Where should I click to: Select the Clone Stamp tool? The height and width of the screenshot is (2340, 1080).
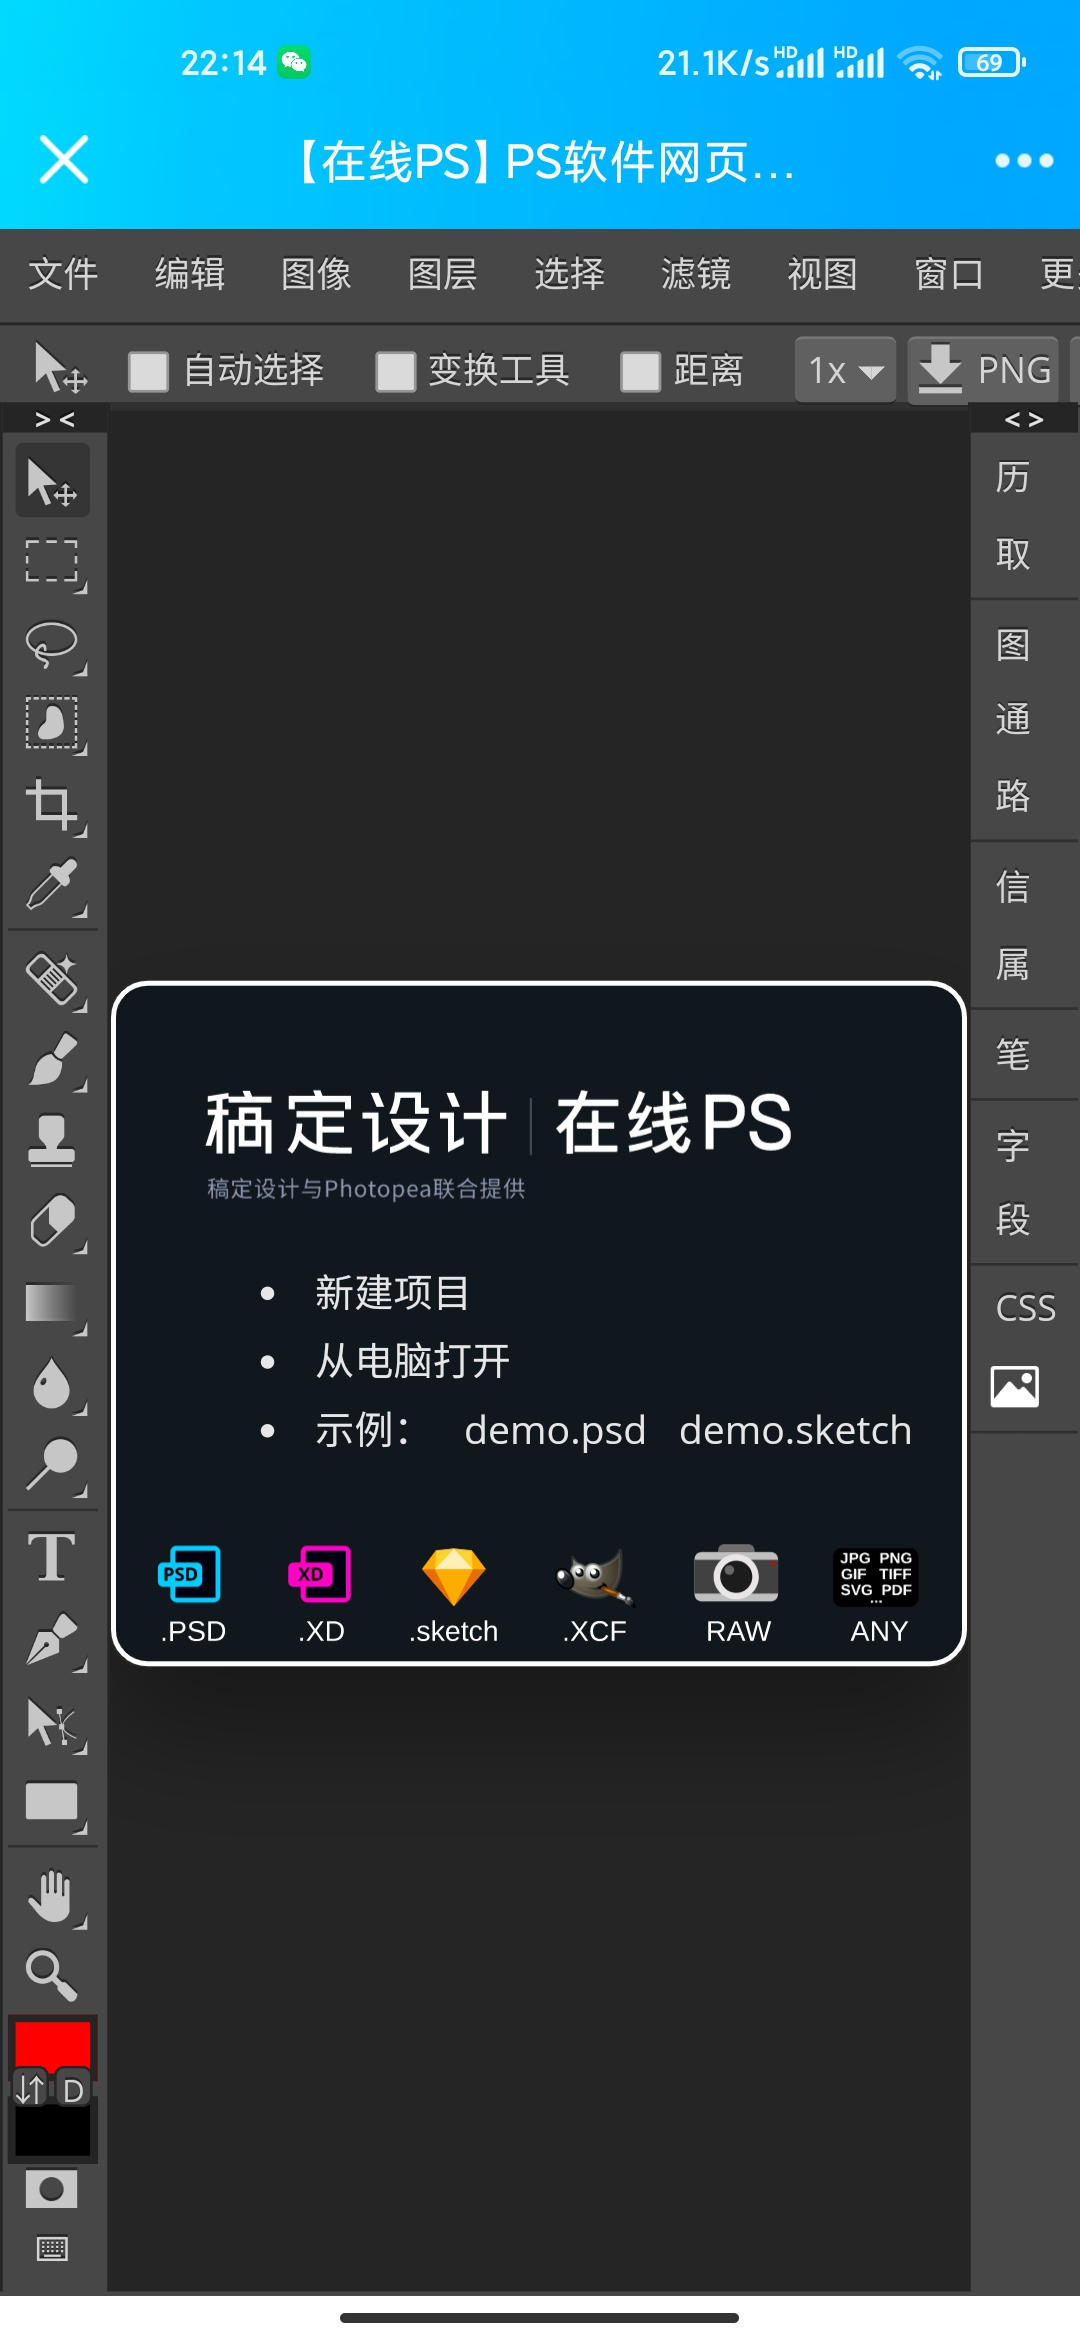tap(53, 1141)
